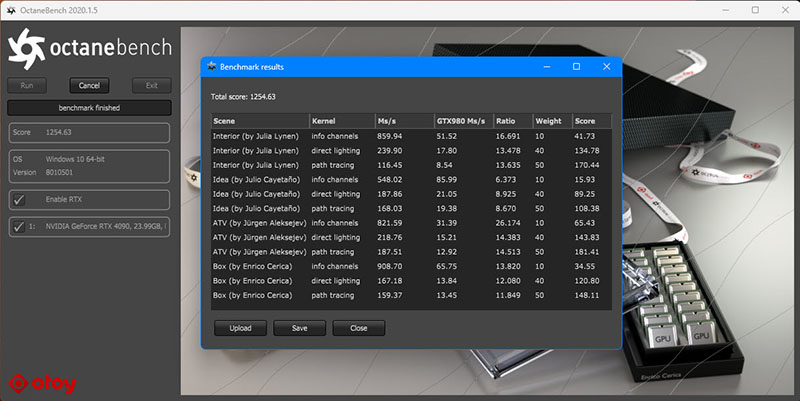Close the Benchmark results dialog with X
Screen dimensions: 800x401
click(607, 67)
